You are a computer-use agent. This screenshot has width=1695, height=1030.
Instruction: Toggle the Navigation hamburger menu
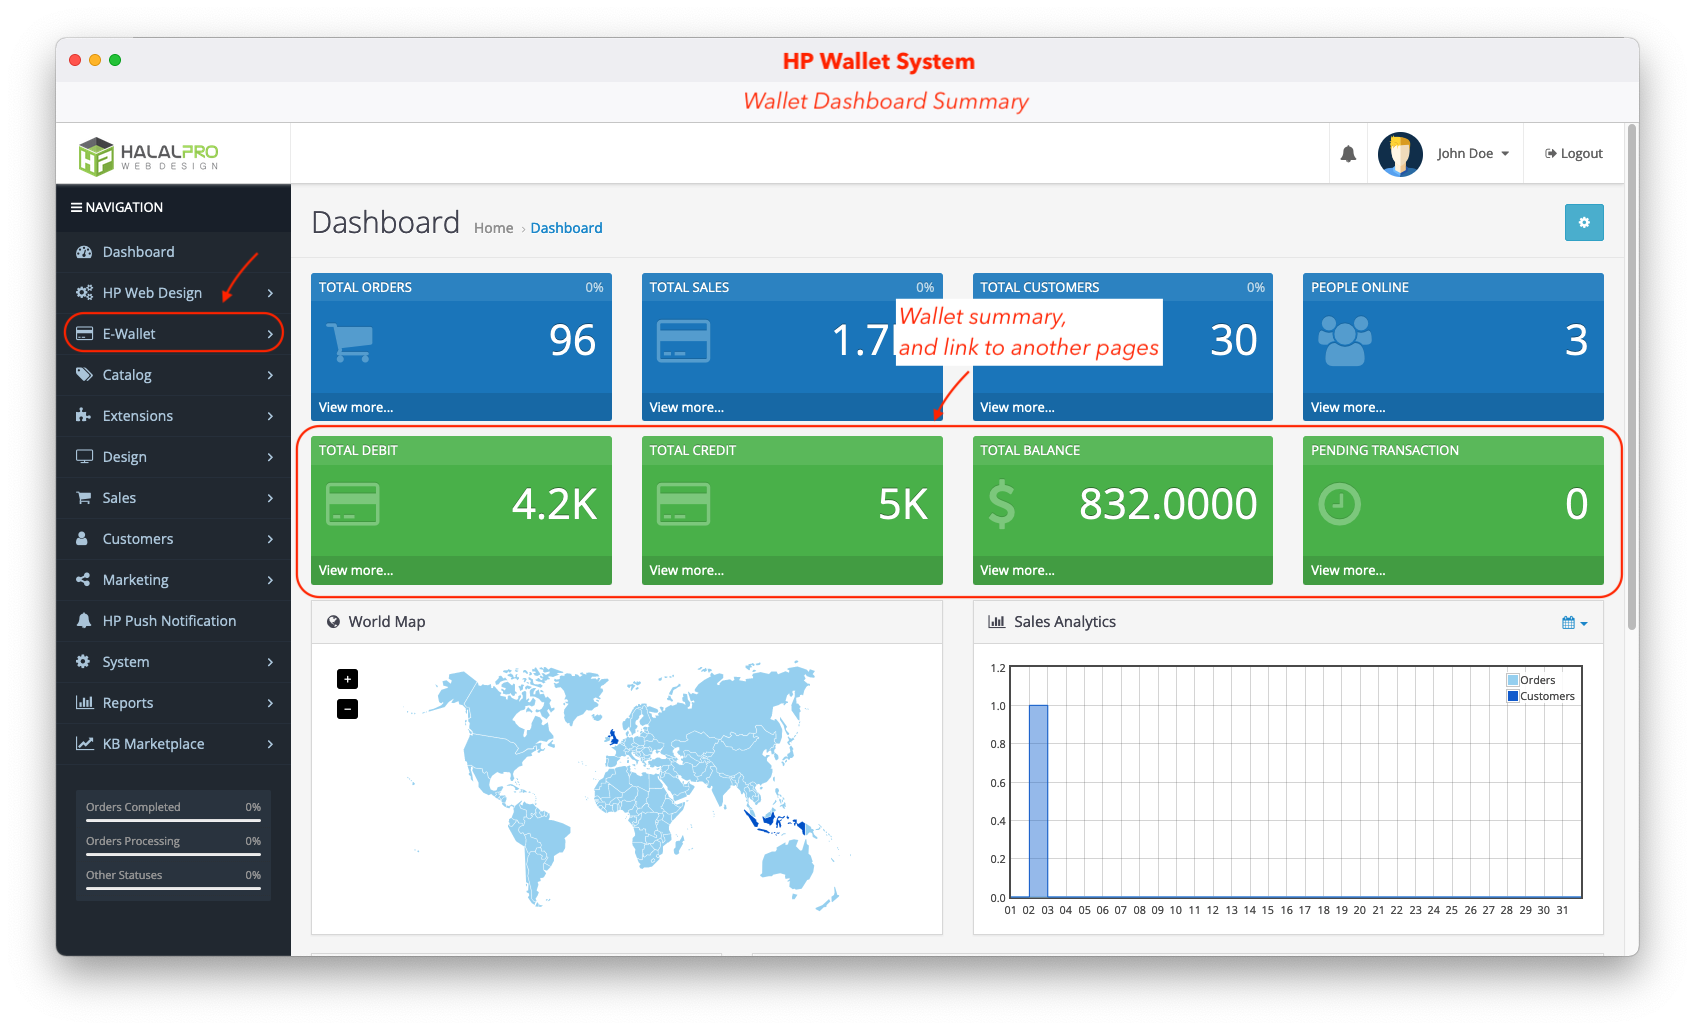(76, 208)
